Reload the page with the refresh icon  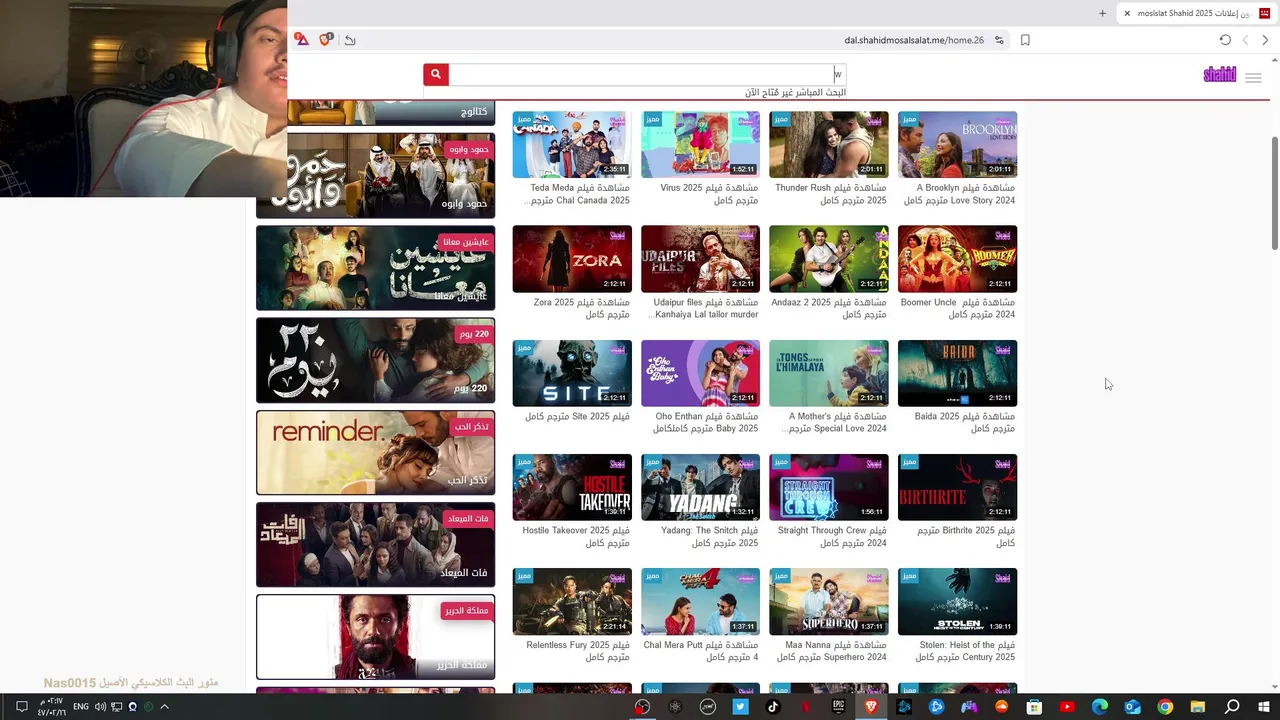tap(1225, 40)
